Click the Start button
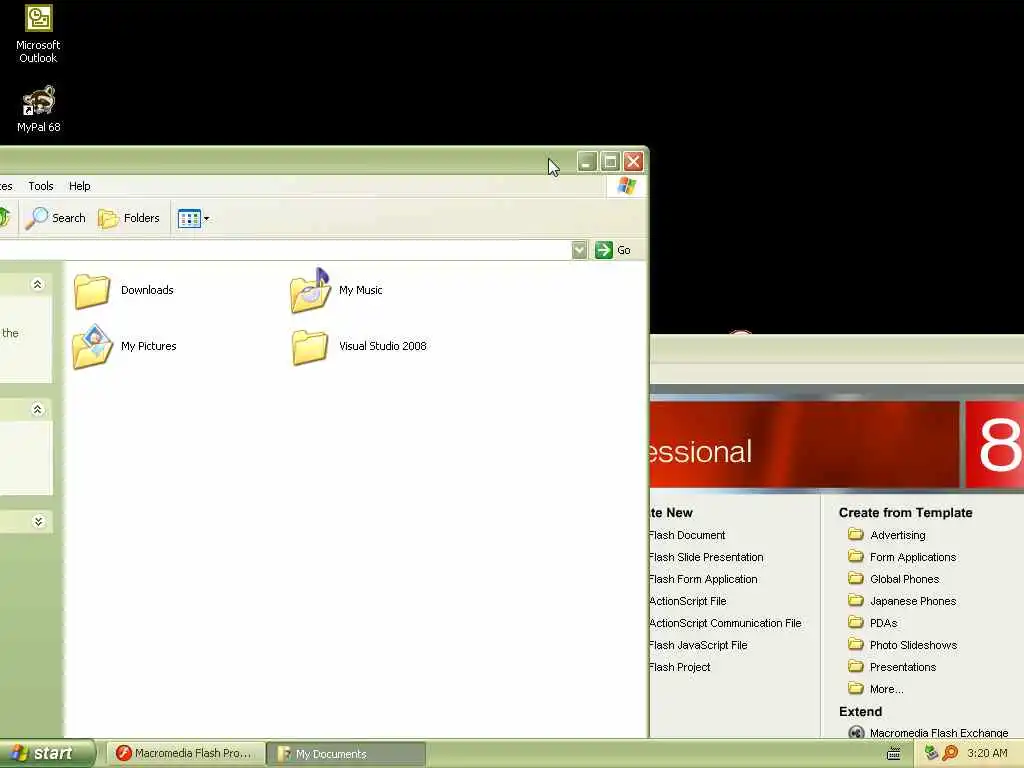Image resolution: width=1024 pixels, height=768 pixels. pos(47,754)
